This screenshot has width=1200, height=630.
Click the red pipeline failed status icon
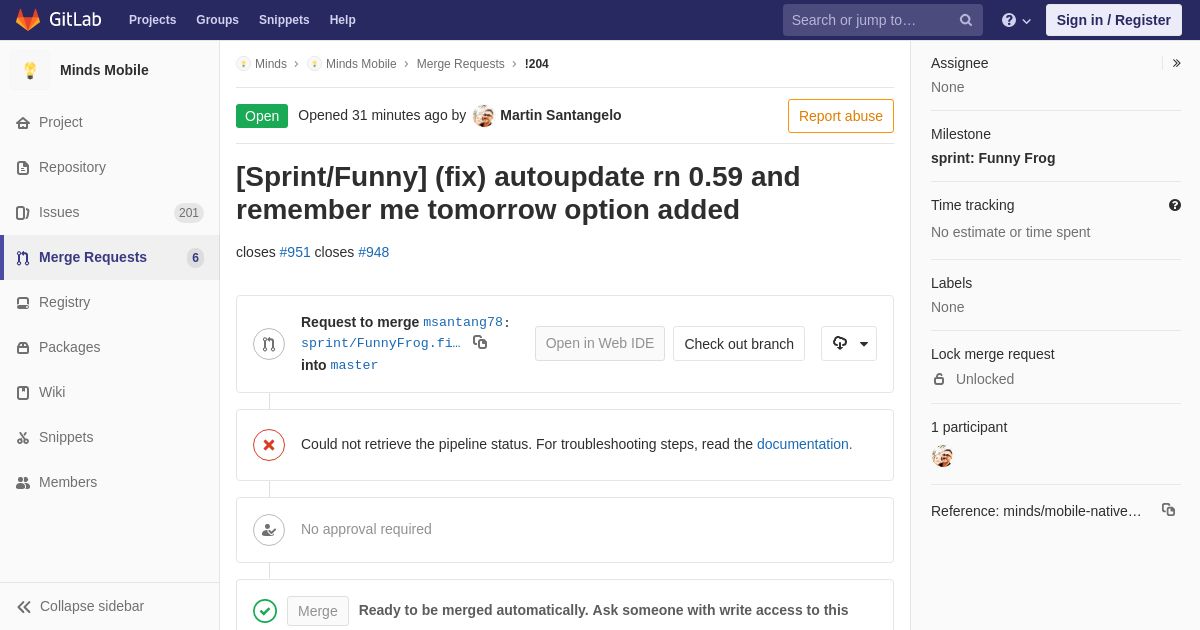[269, 445]
